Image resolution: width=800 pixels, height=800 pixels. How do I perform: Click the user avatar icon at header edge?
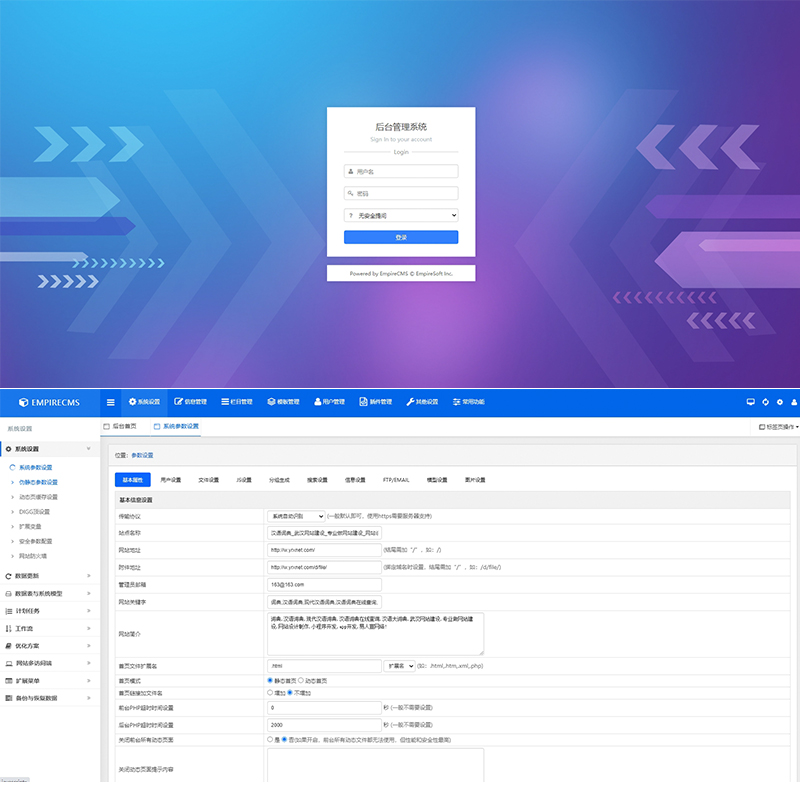click(x=794, y=402)
